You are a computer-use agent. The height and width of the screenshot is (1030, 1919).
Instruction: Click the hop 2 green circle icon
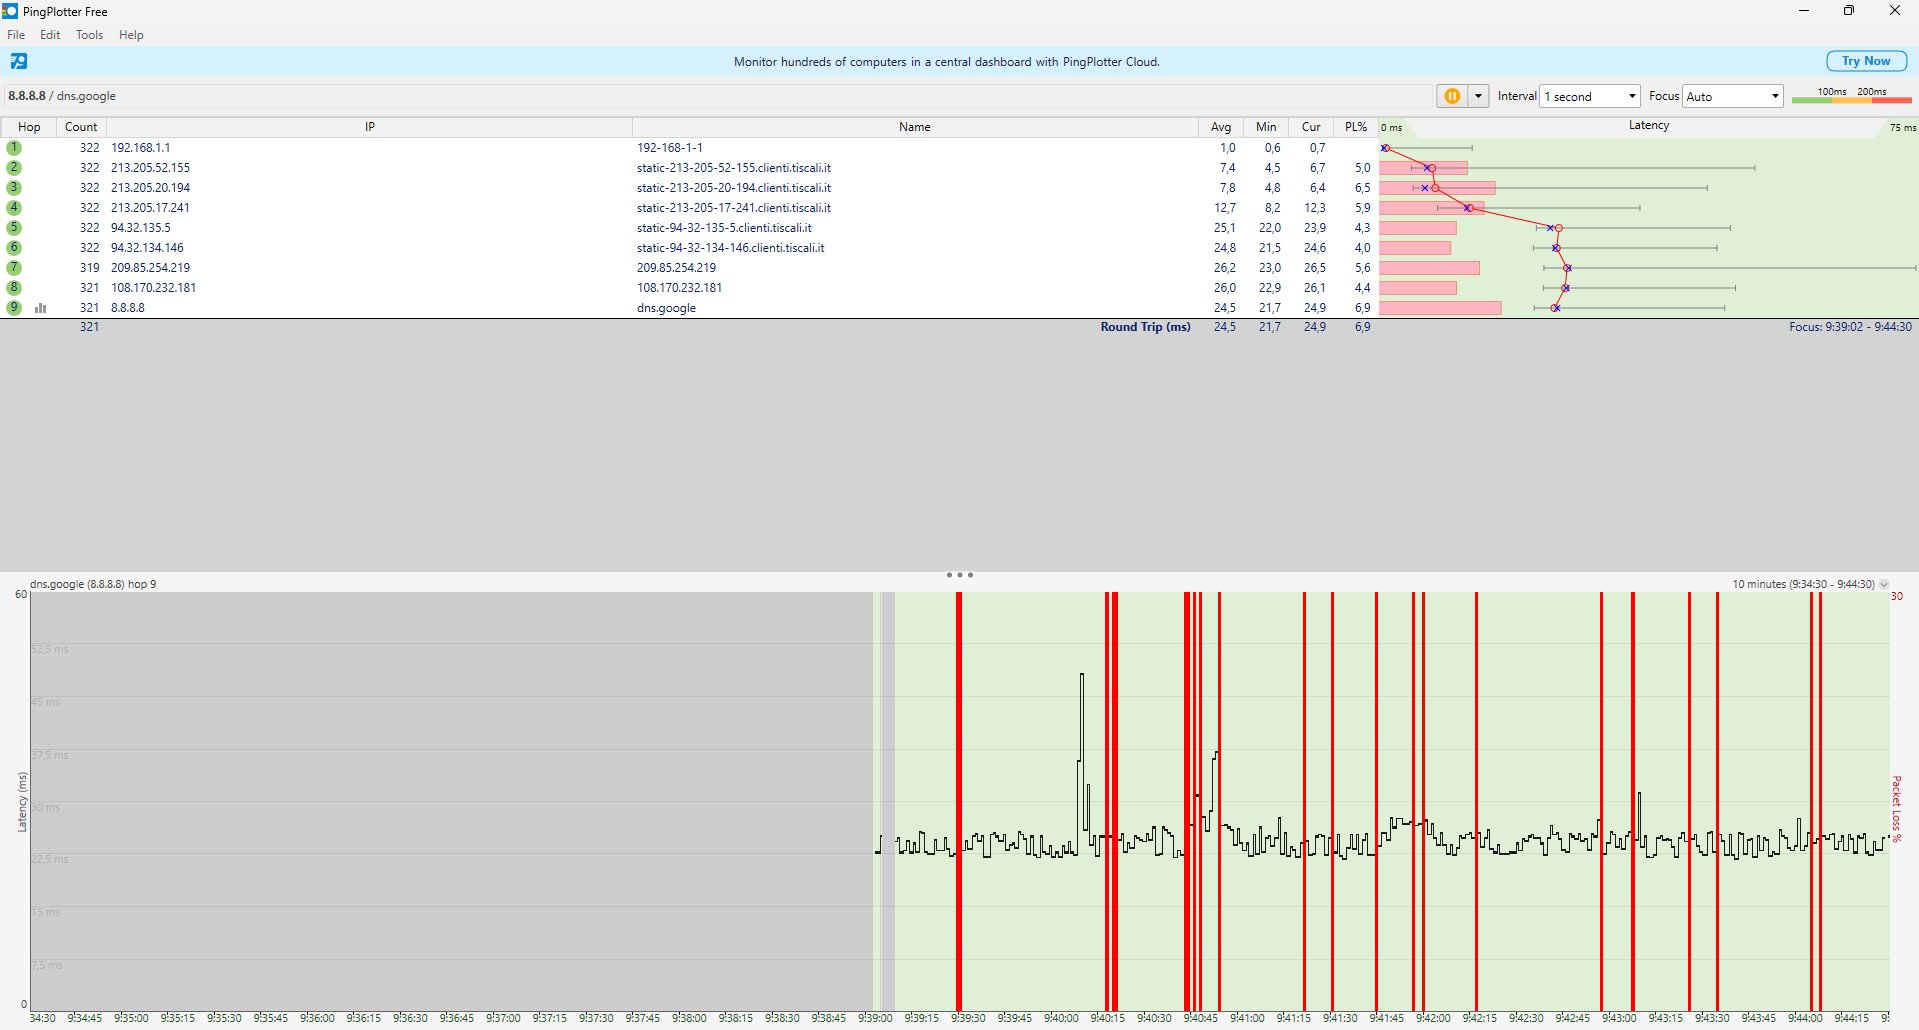click(14, 168)
